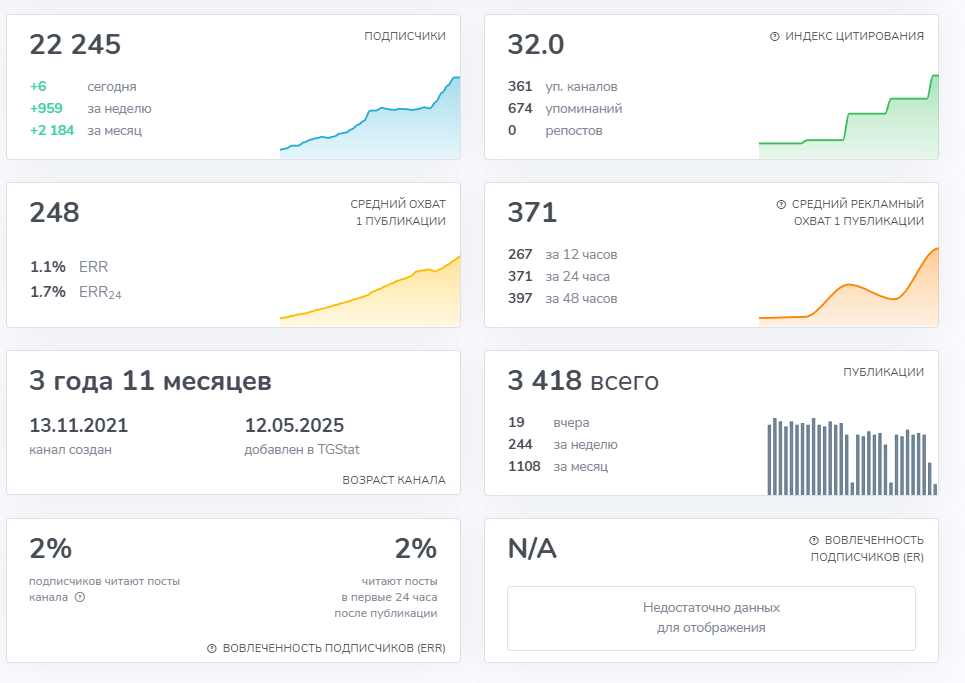This screenshot has width=965, height=683.
Task: Click the 12.05.2025 добавлен в TGStat date
Action: [x=294, y=424]
